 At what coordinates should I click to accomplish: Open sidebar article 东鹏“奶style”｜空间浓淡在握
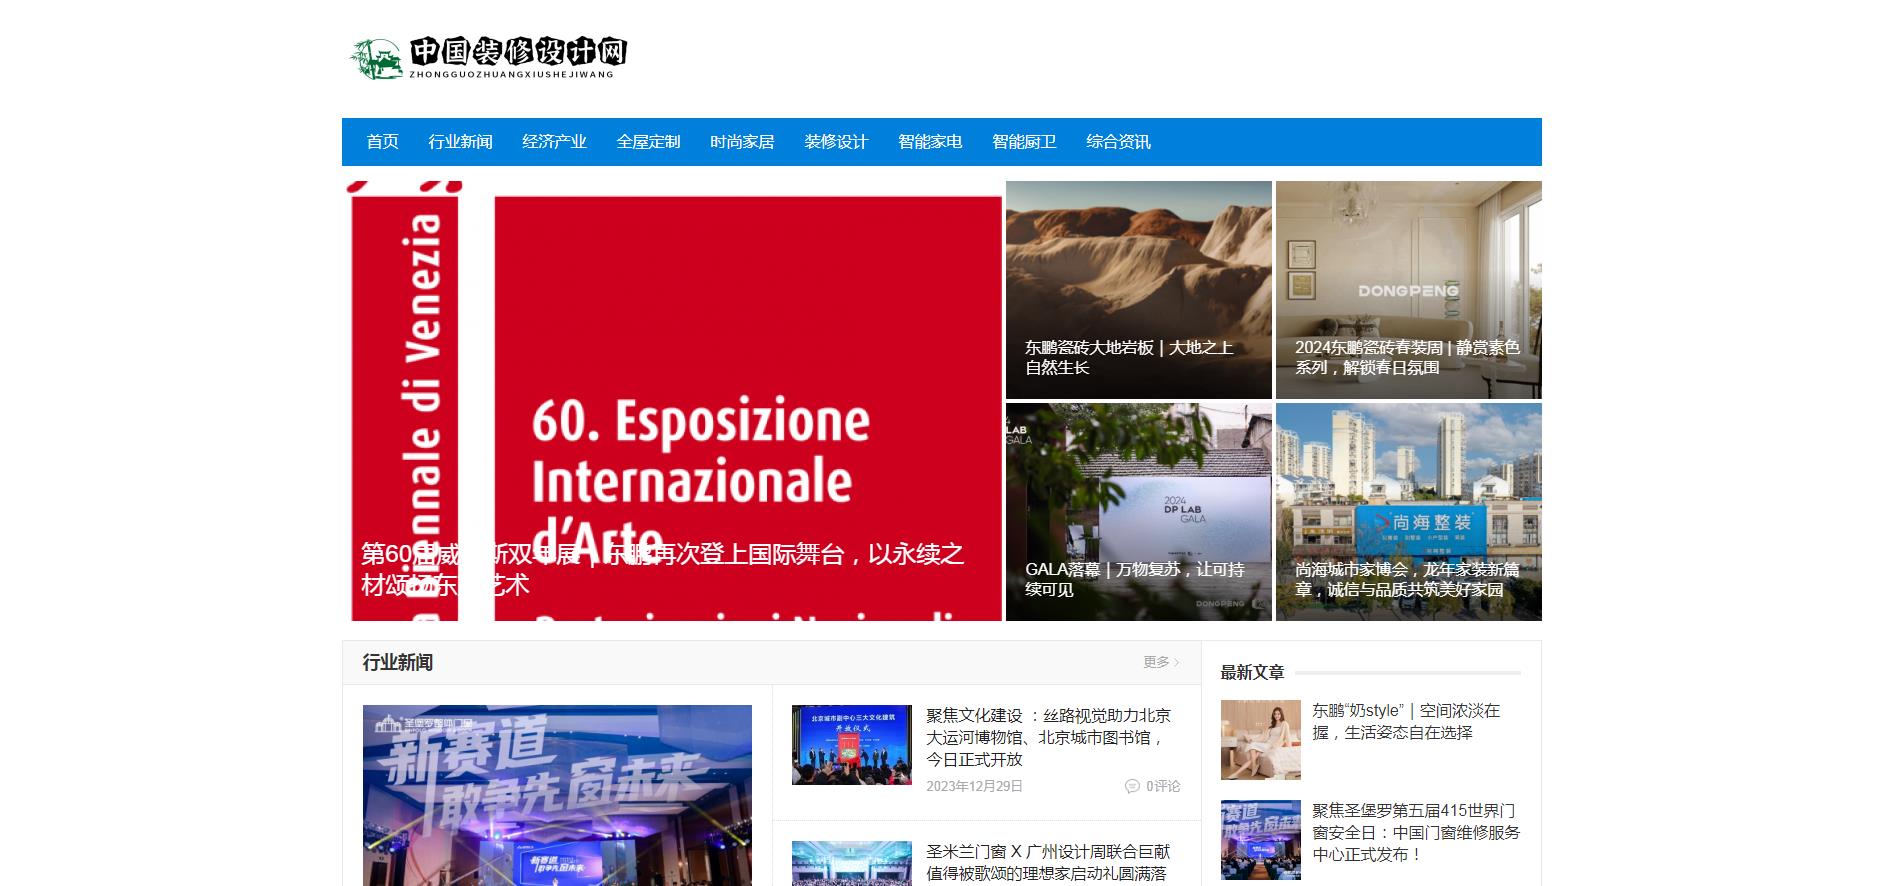(1406, 721)
